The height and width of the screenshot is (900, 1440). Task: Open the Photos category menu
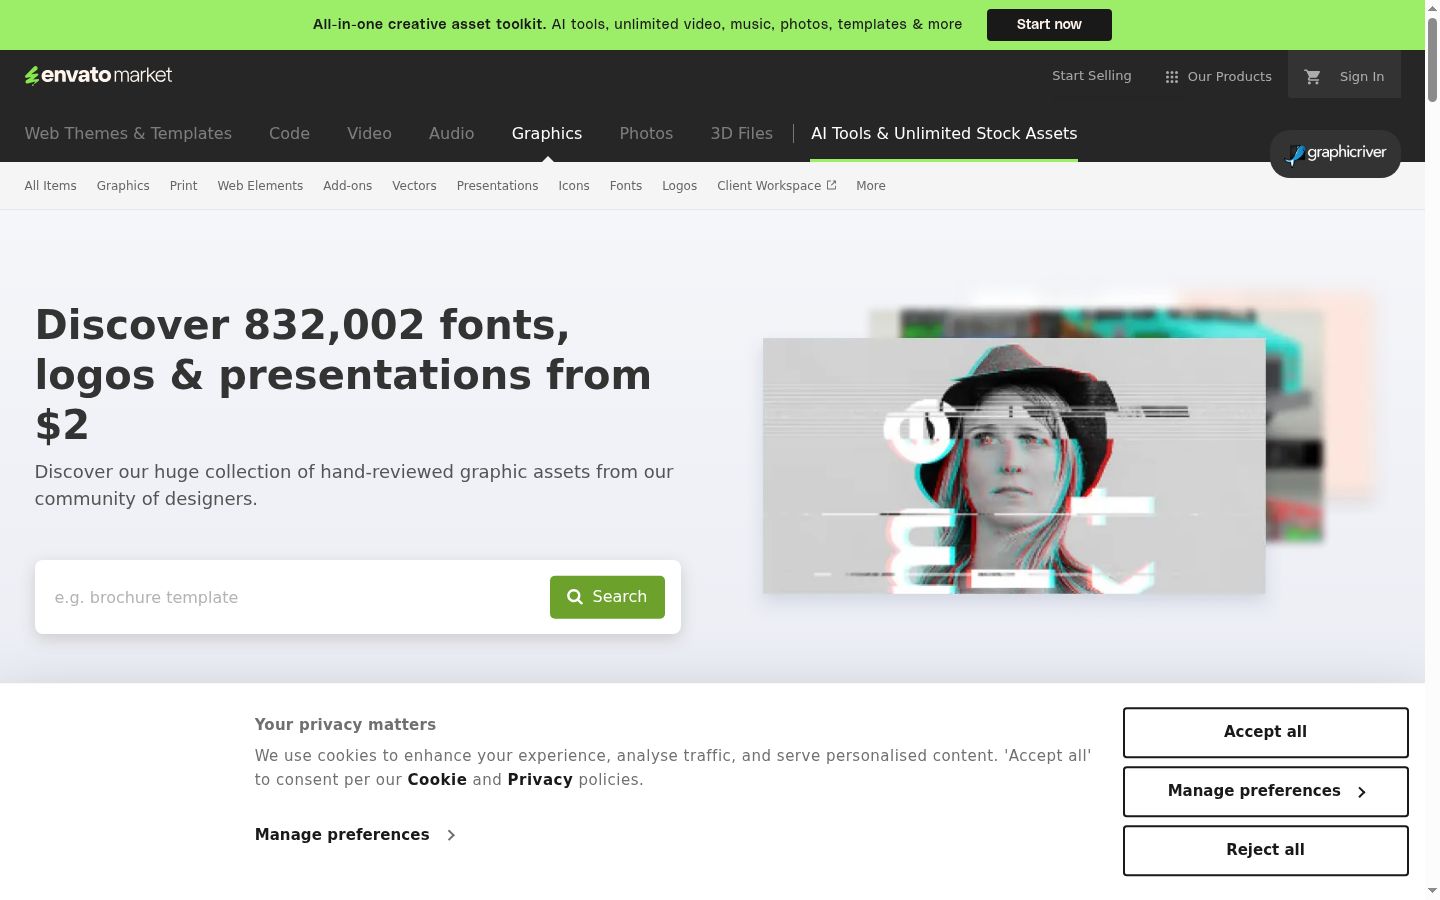coord(646,133)
